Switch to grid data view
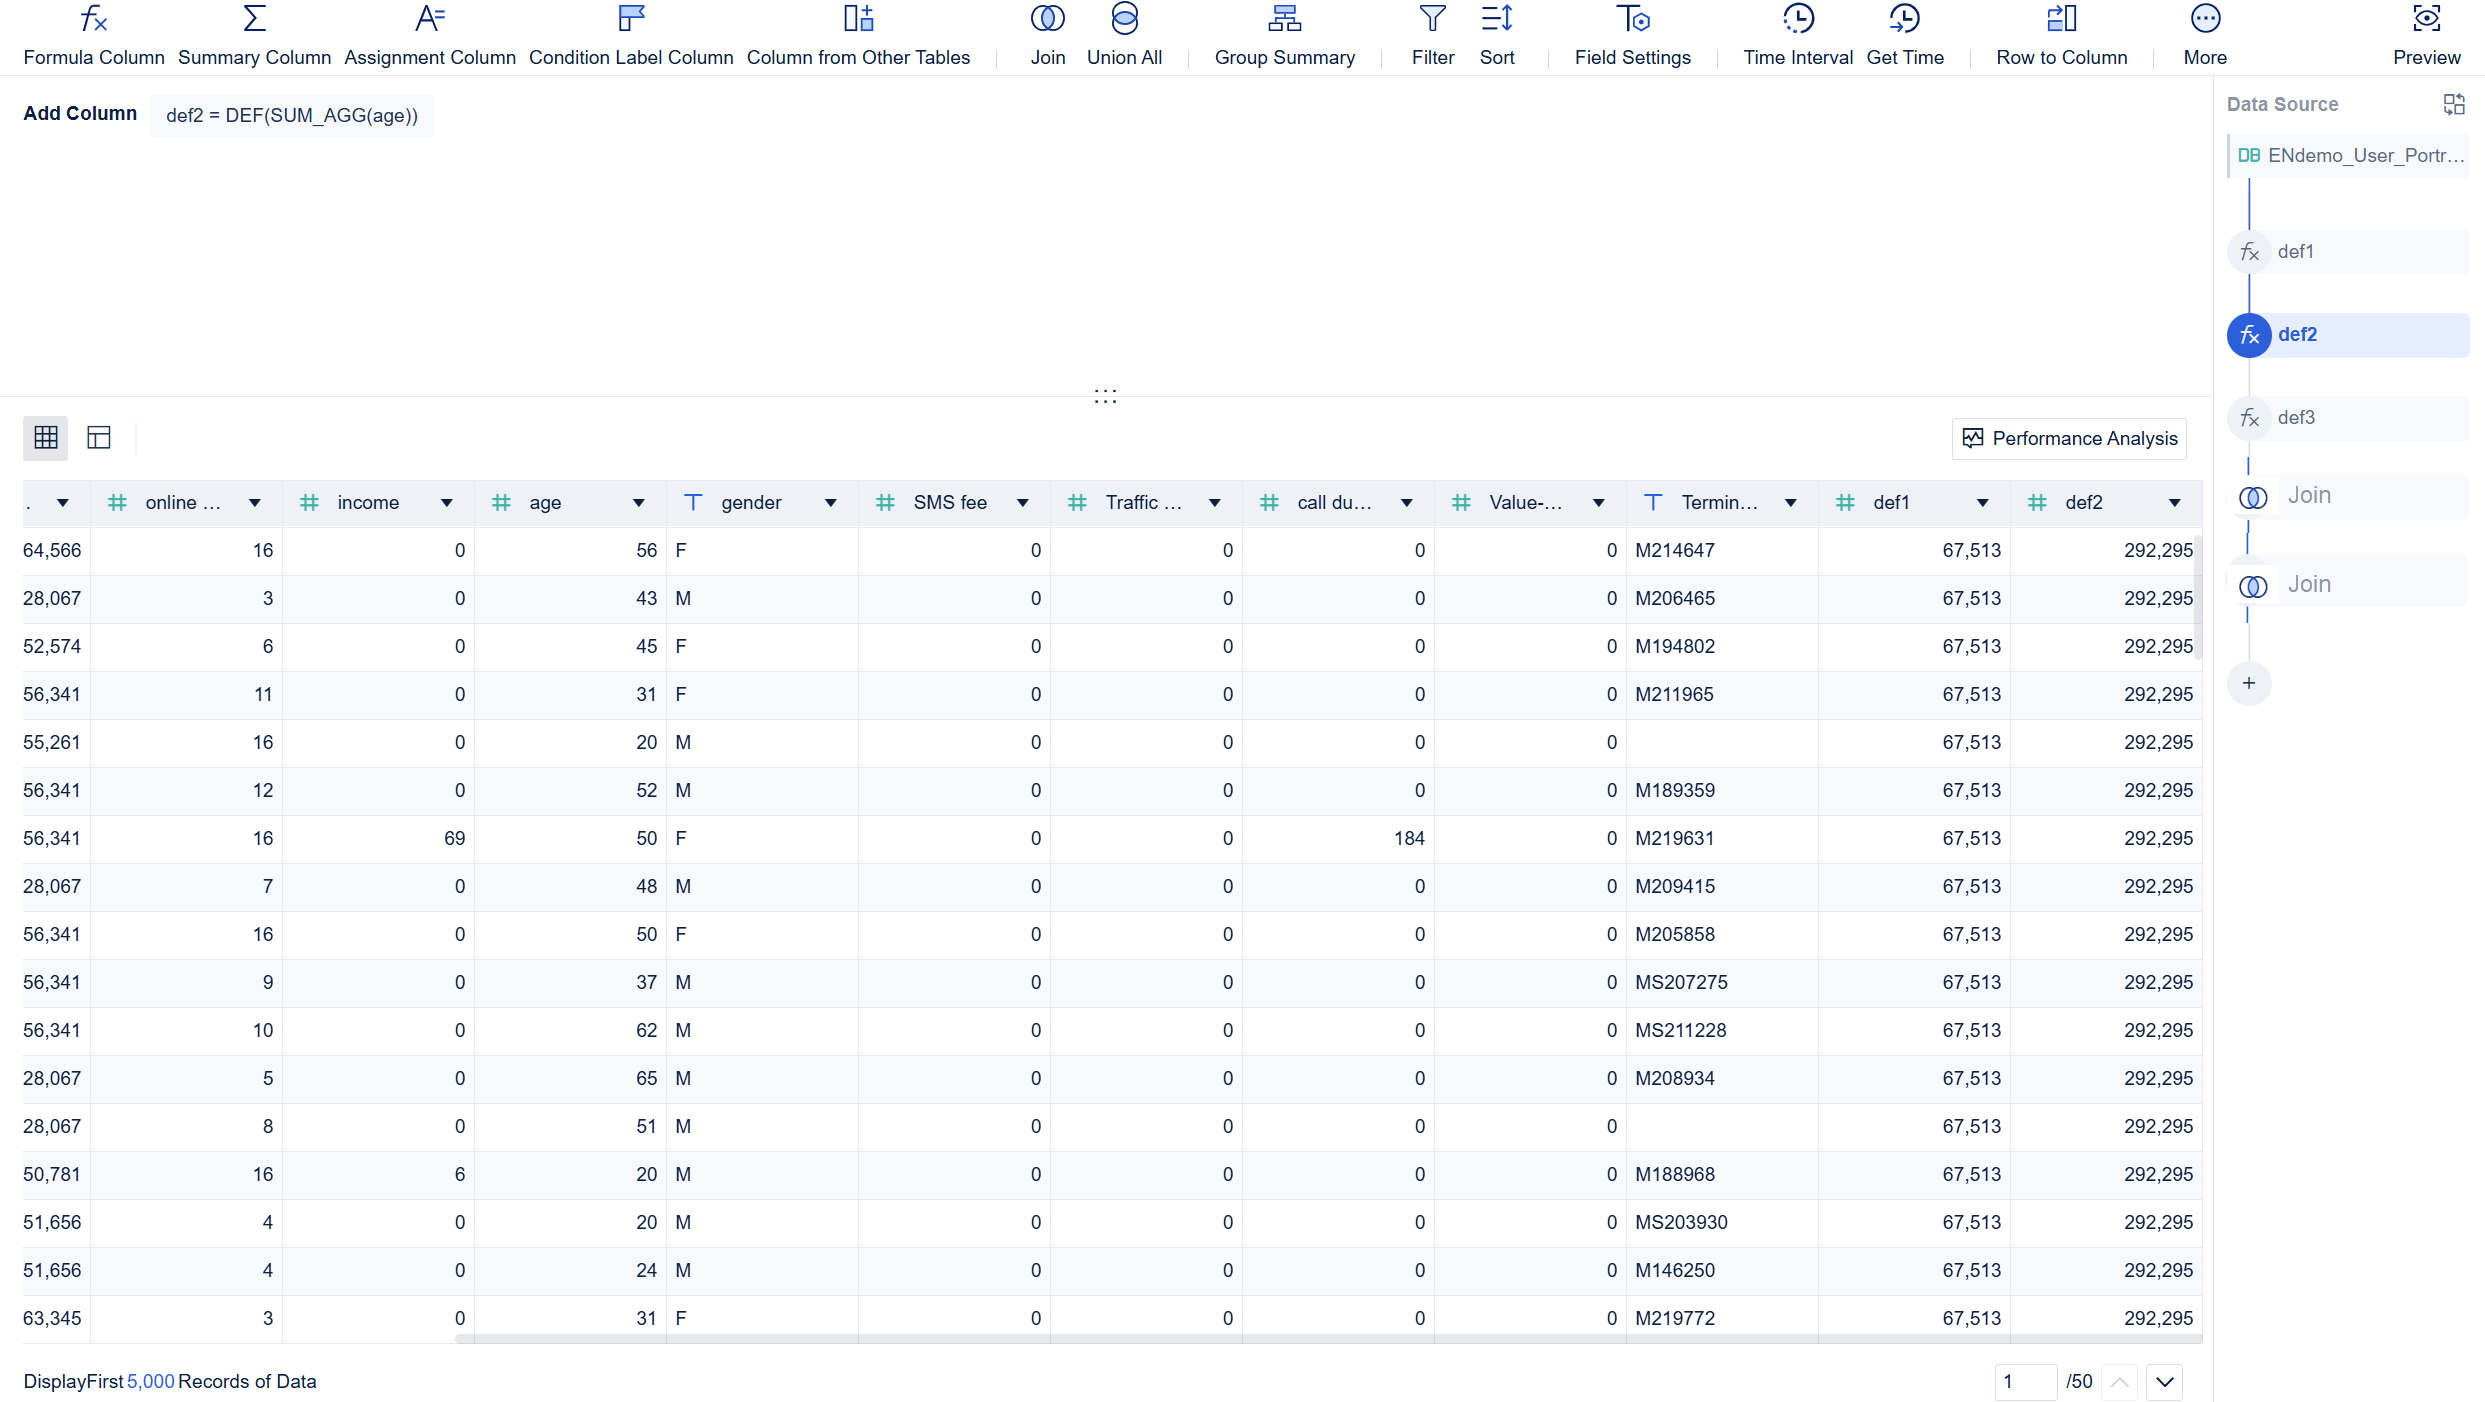Image resolution: width=2485 pixels, height=1402 pixels. click(46, 437)
